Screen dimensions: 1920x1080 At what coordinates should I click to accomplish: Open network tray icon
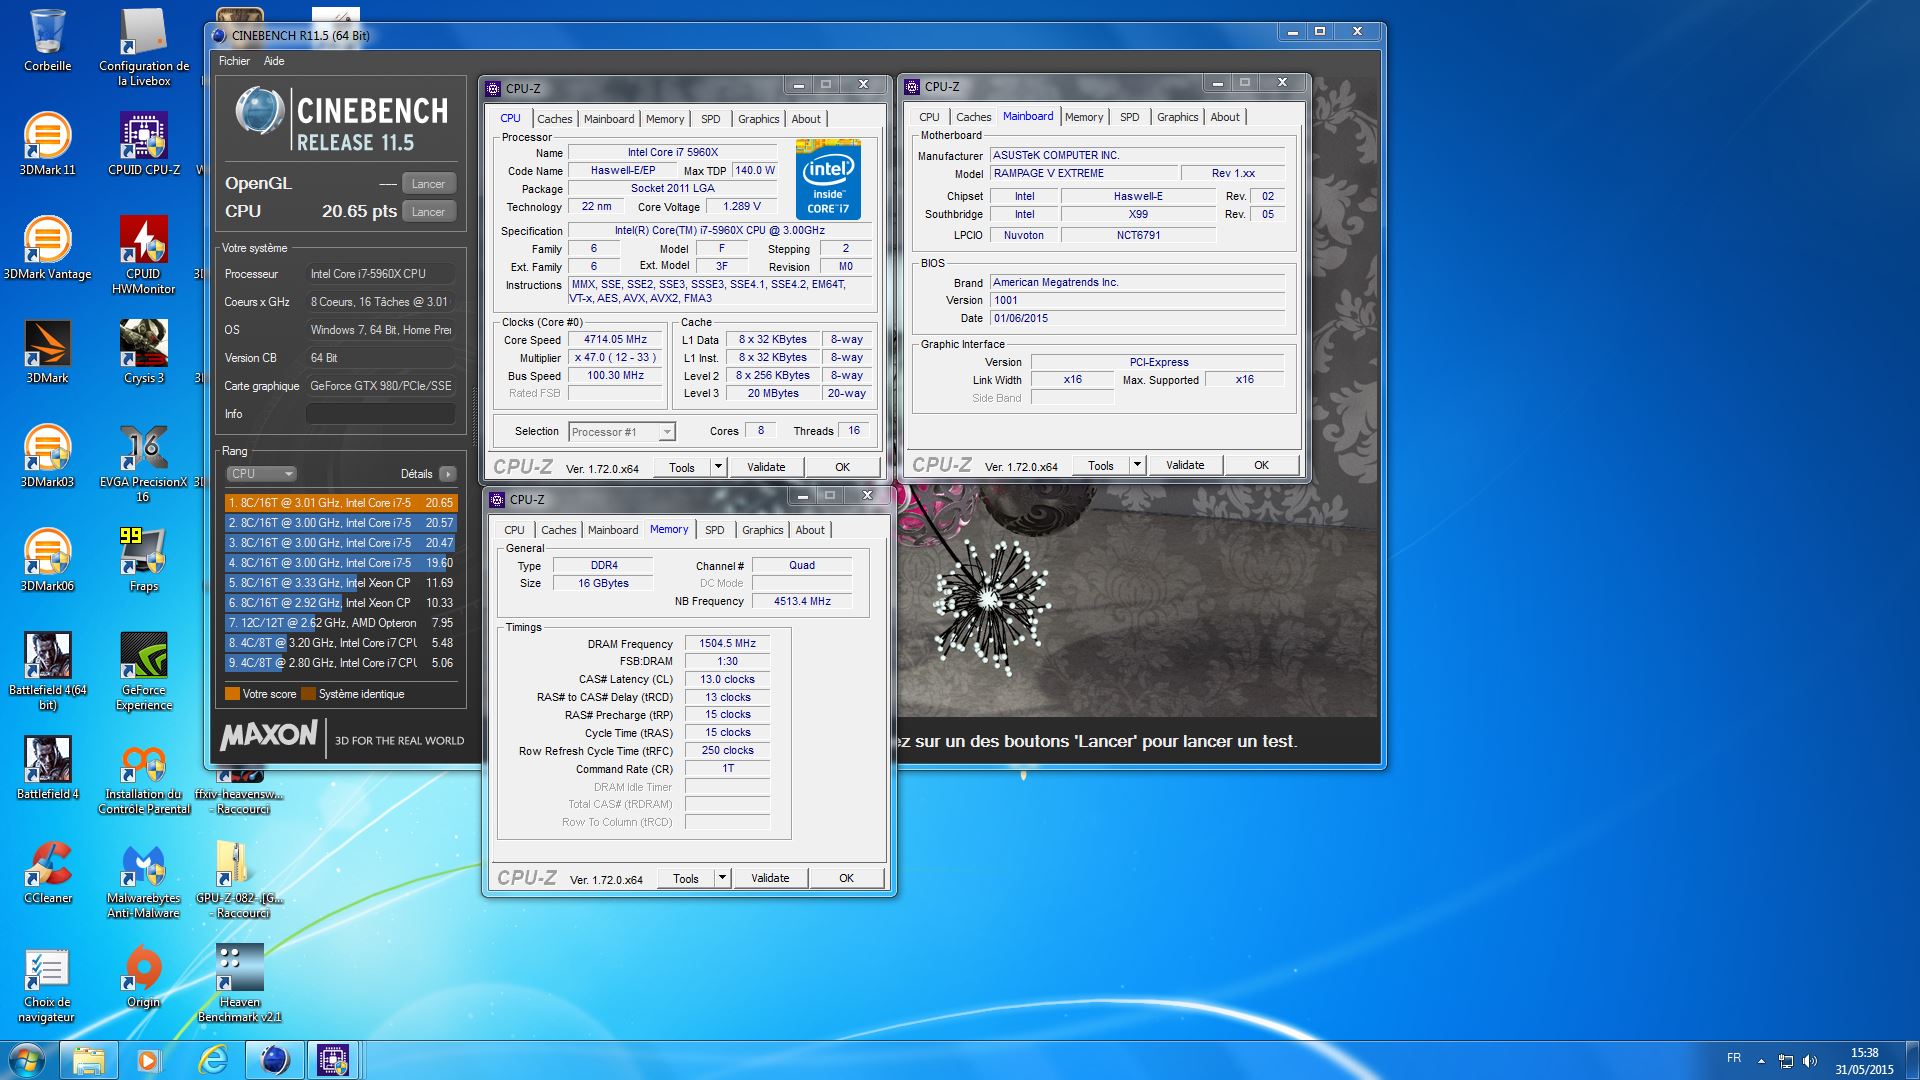(x=1786, y=1061)
